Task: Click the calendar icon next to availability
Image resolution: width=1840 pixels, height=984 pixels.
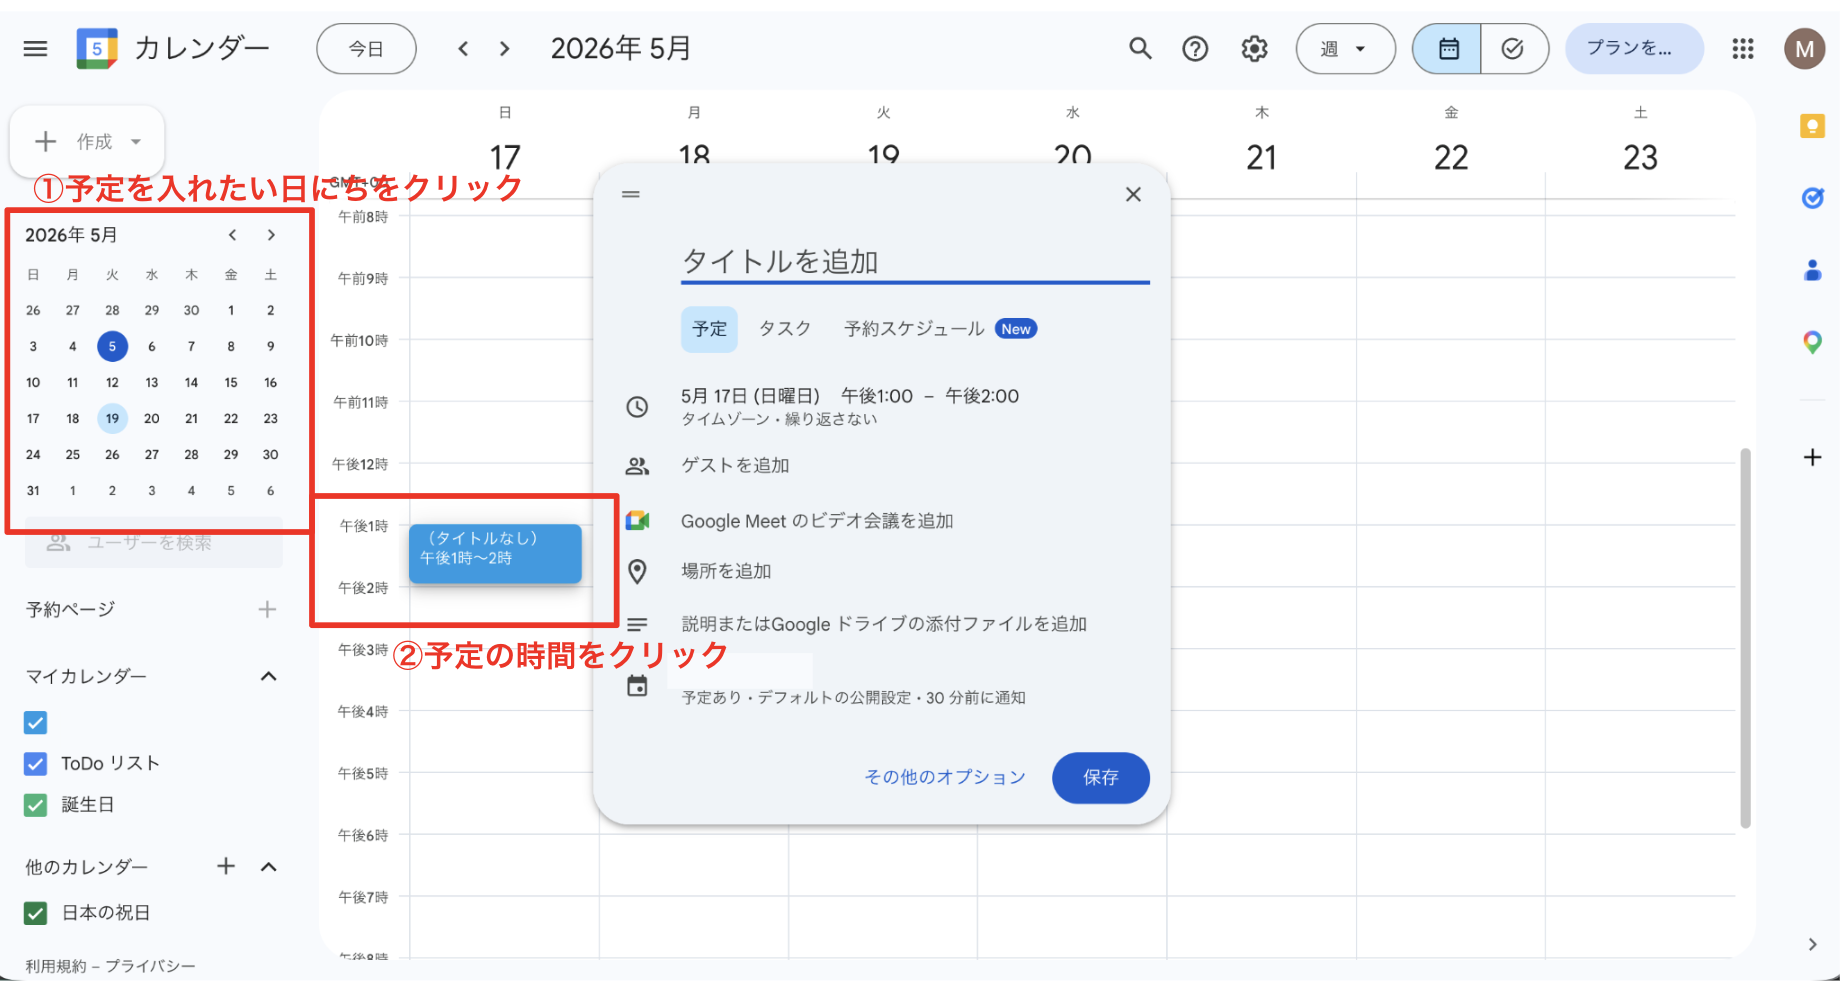Action: coord(637,686)
